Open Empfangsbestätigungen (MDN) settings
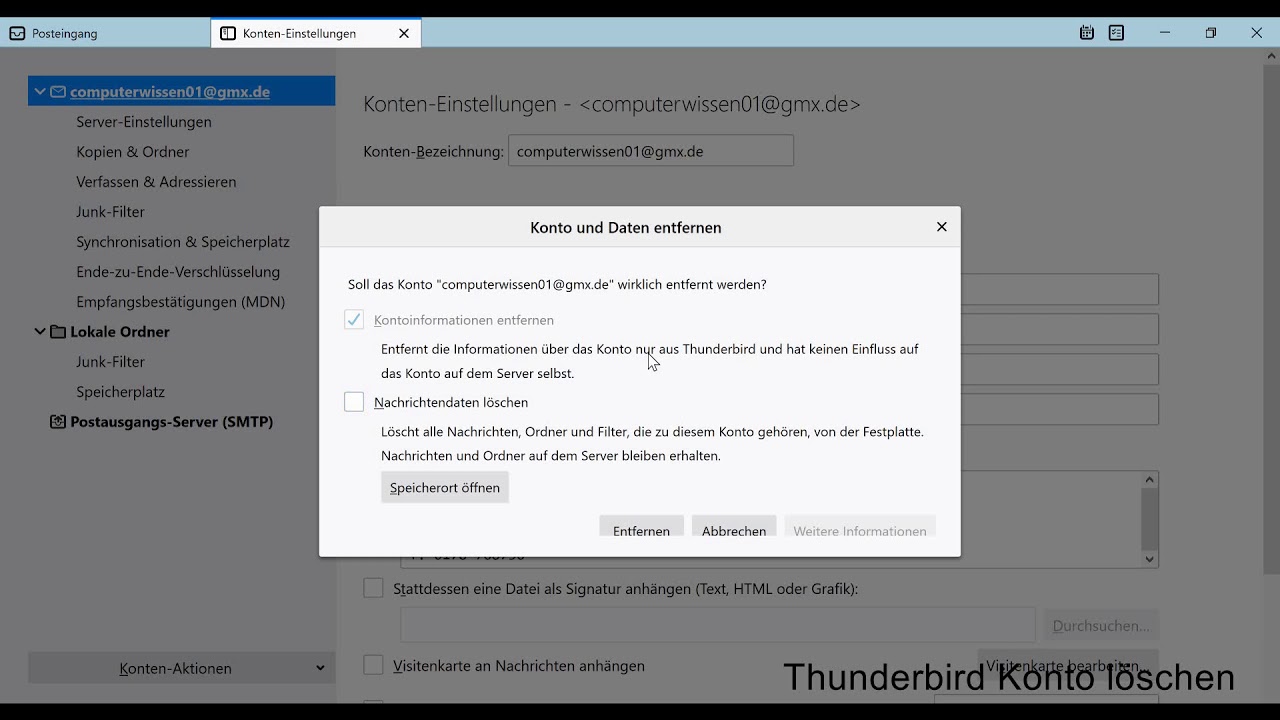 [x=181, y=302]
